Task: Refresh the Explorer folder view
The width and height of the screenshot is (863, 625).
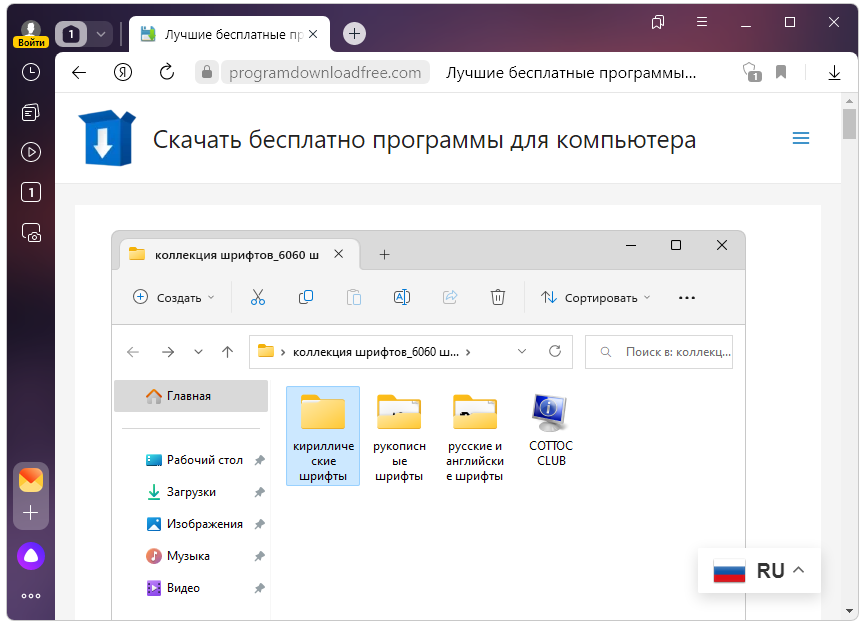Action: coord(555,352)
